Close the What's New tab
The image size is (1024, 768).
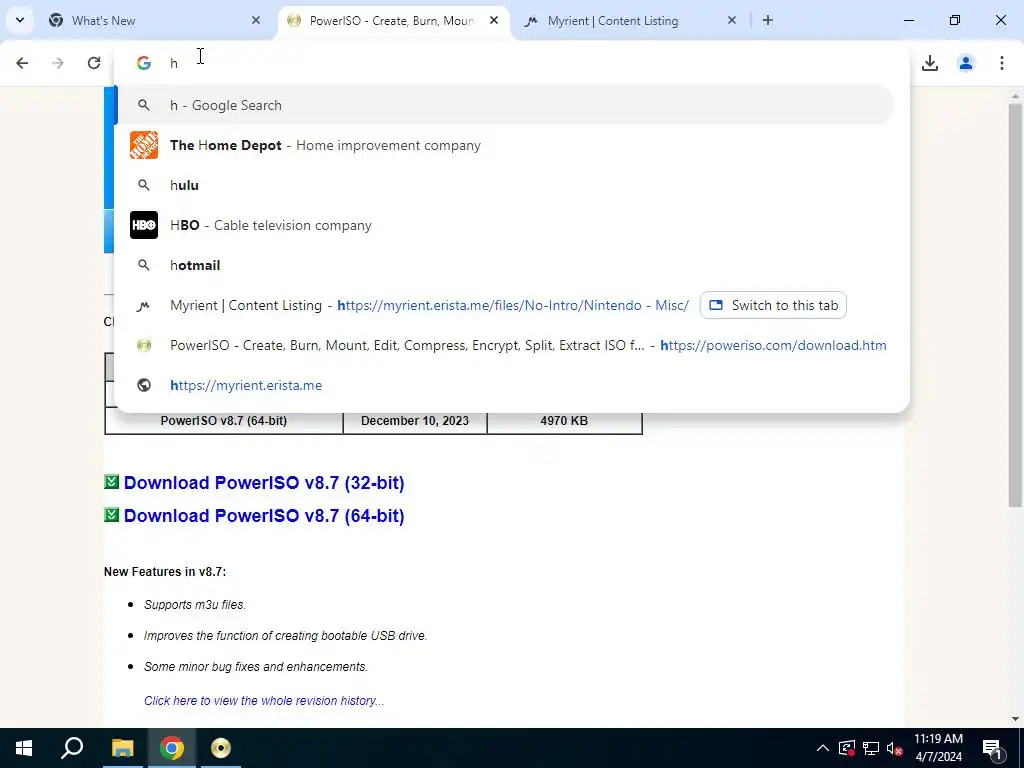(x=256, y=20)
